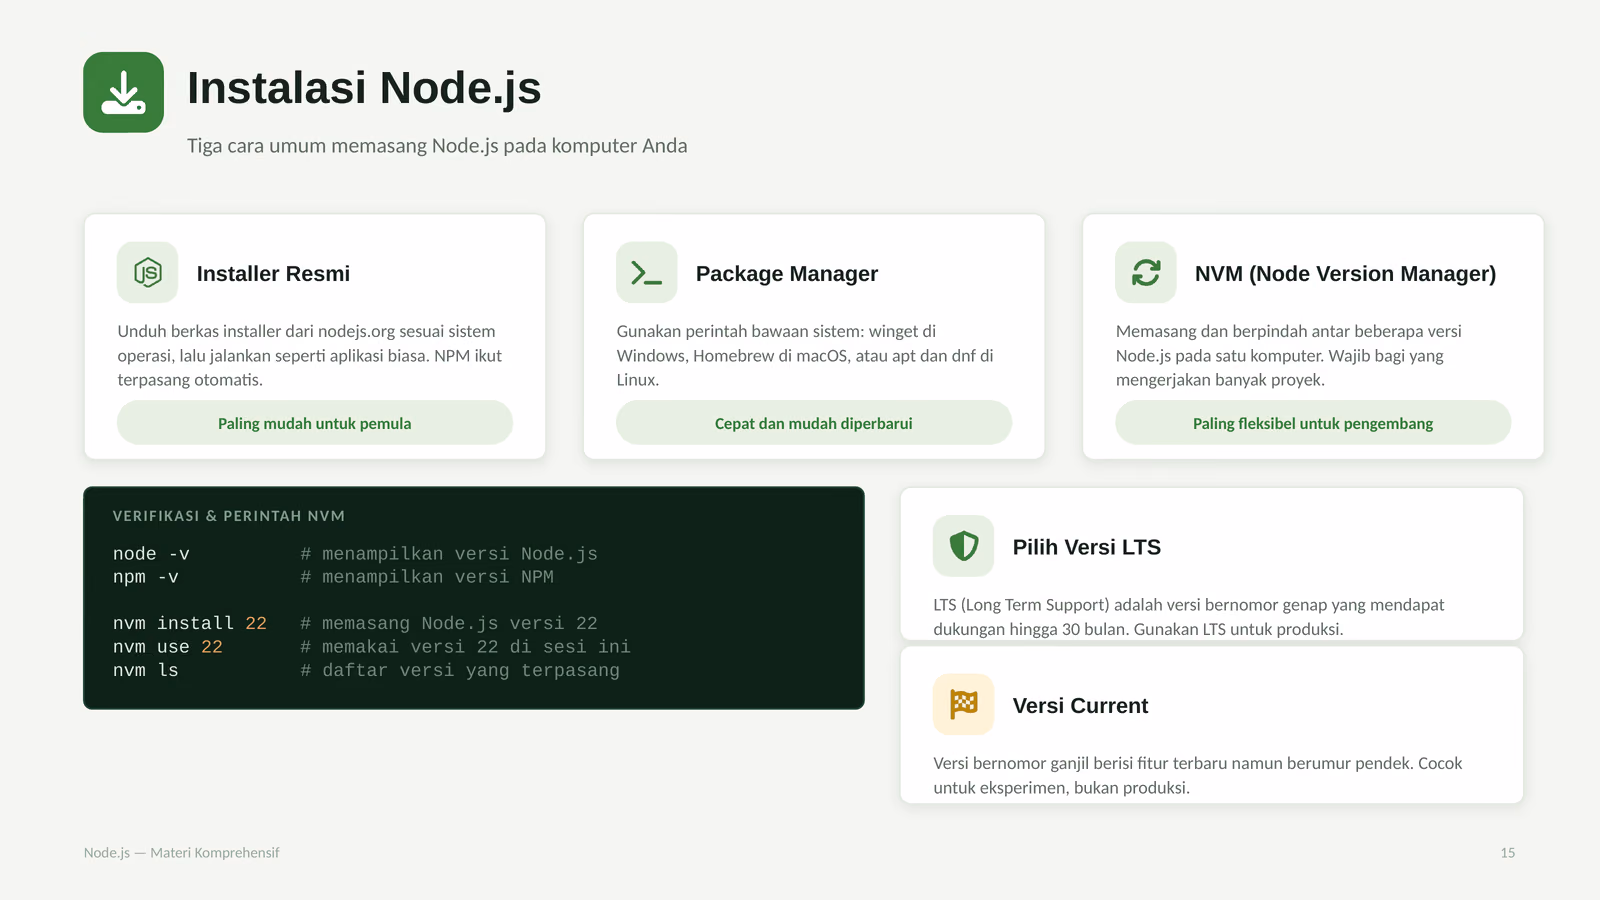Click the 'Versi Current' heading
The height and width of the screenshot is (900, 1600).
click(x=1080, y=706)
